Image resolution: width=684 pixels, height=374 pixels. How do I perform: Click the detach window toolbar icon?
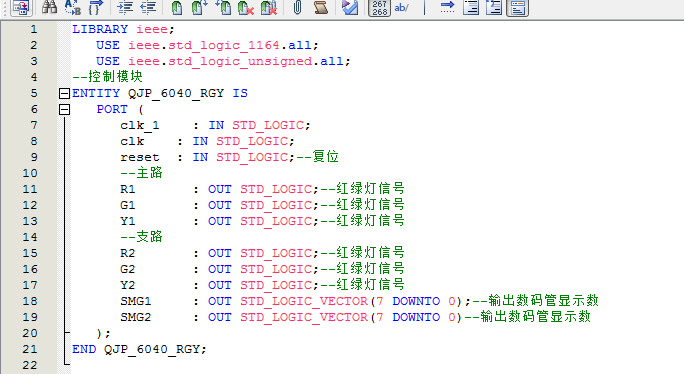21,7
